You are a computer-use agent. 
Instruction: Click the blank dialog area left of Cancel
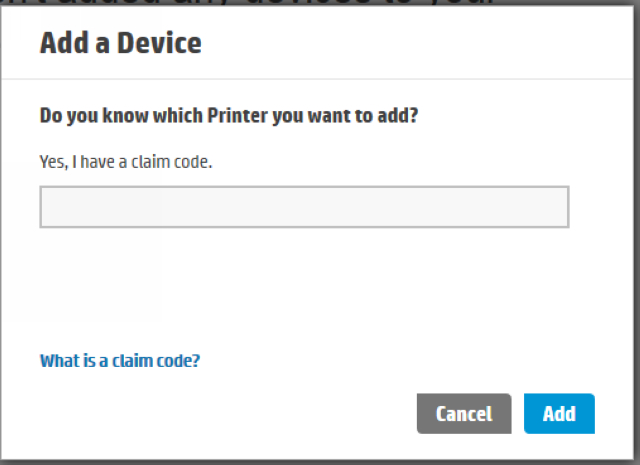pyautogui.click(x=250, y=413)
